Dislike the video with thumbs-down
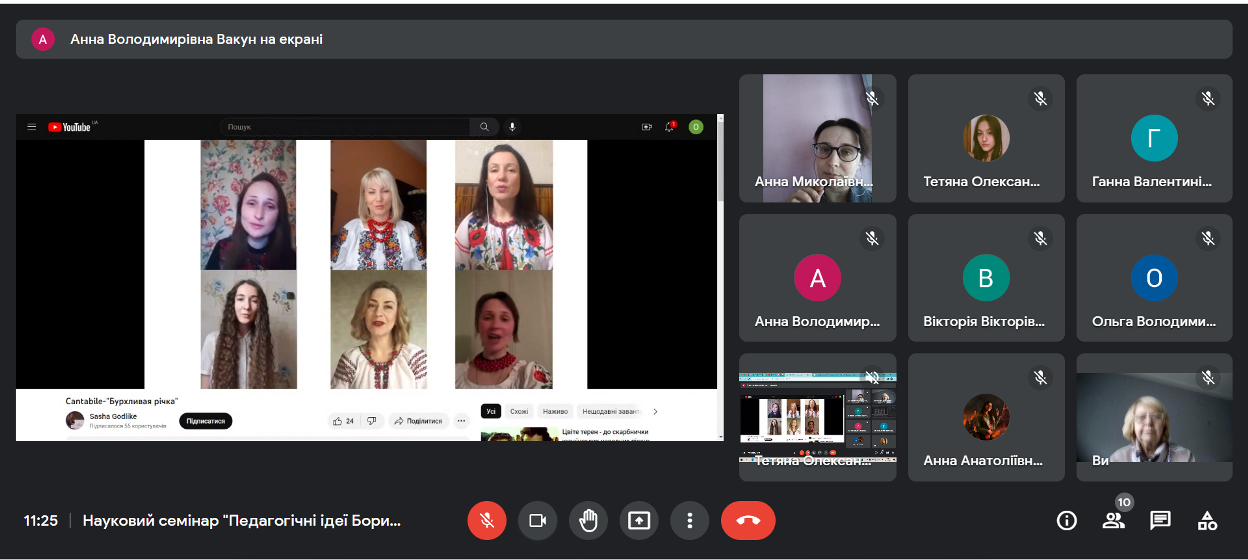Screen dimensions: 1248x560 [371, 421]
